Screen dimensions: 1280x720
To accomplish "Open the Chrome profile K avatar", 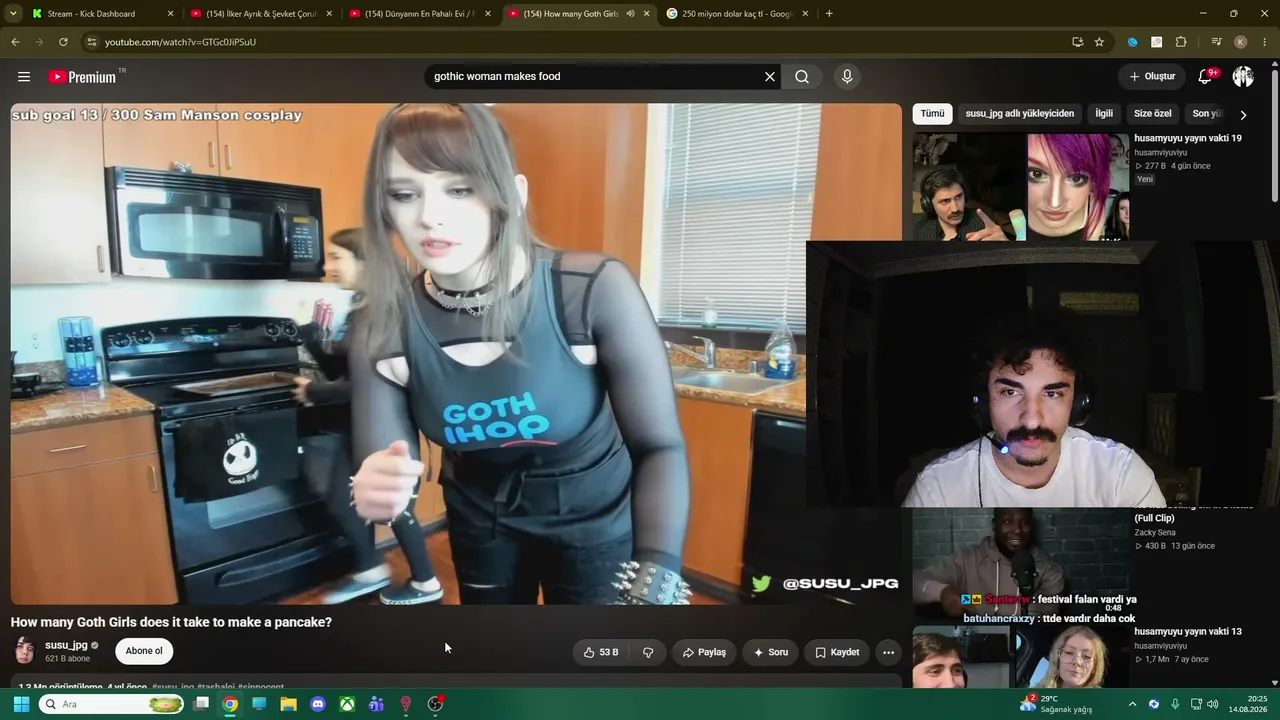I will [x=1240, y=42].
